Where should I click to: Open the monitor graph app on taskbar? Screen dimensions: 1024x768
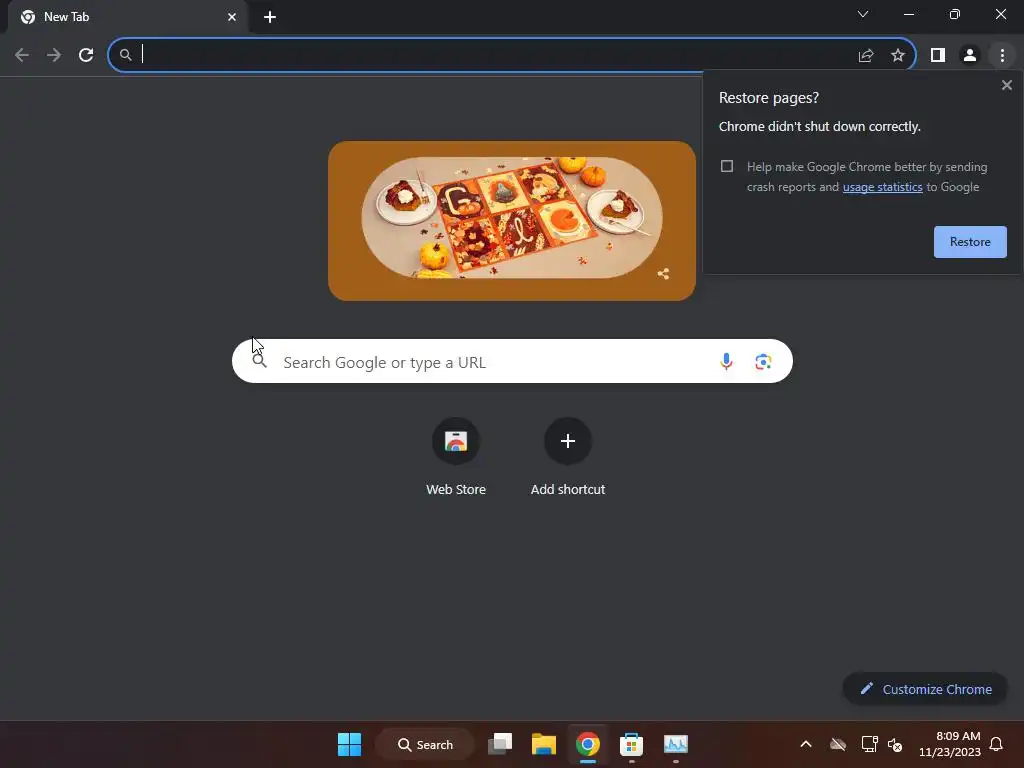point(676,744)
